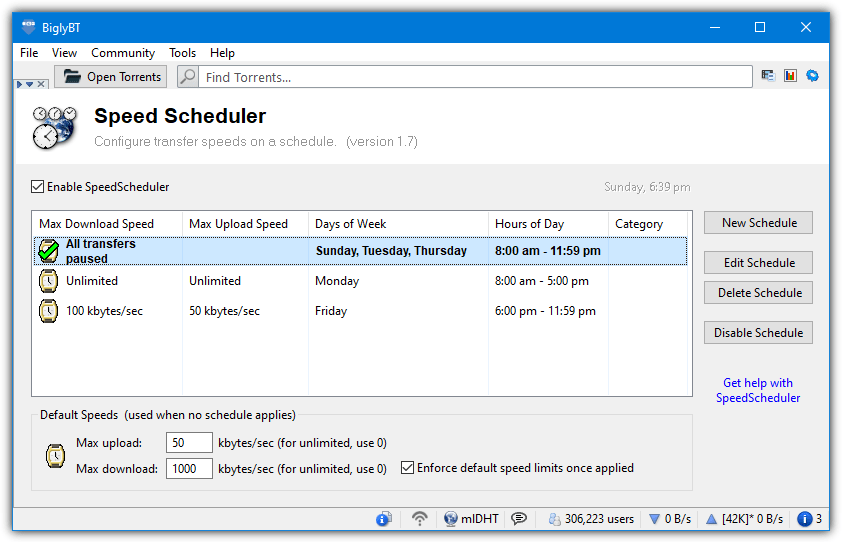Open the Community menu
842x542 pixels.
123,53
